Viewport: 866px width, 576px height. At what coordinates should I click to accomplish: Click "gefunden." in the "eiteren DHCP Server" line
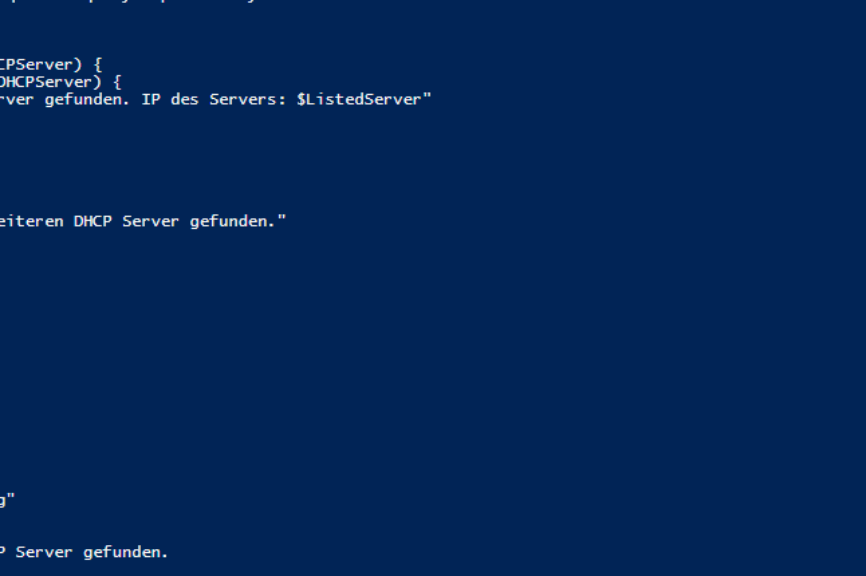232,222
